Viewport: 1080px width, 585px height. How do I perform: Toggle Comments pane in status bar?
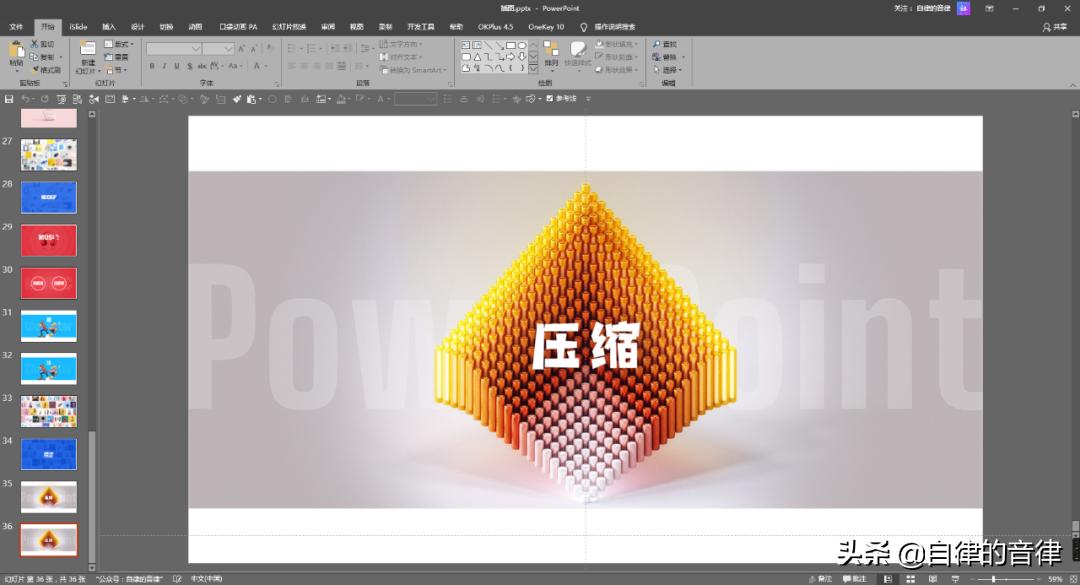click(854, 579)
